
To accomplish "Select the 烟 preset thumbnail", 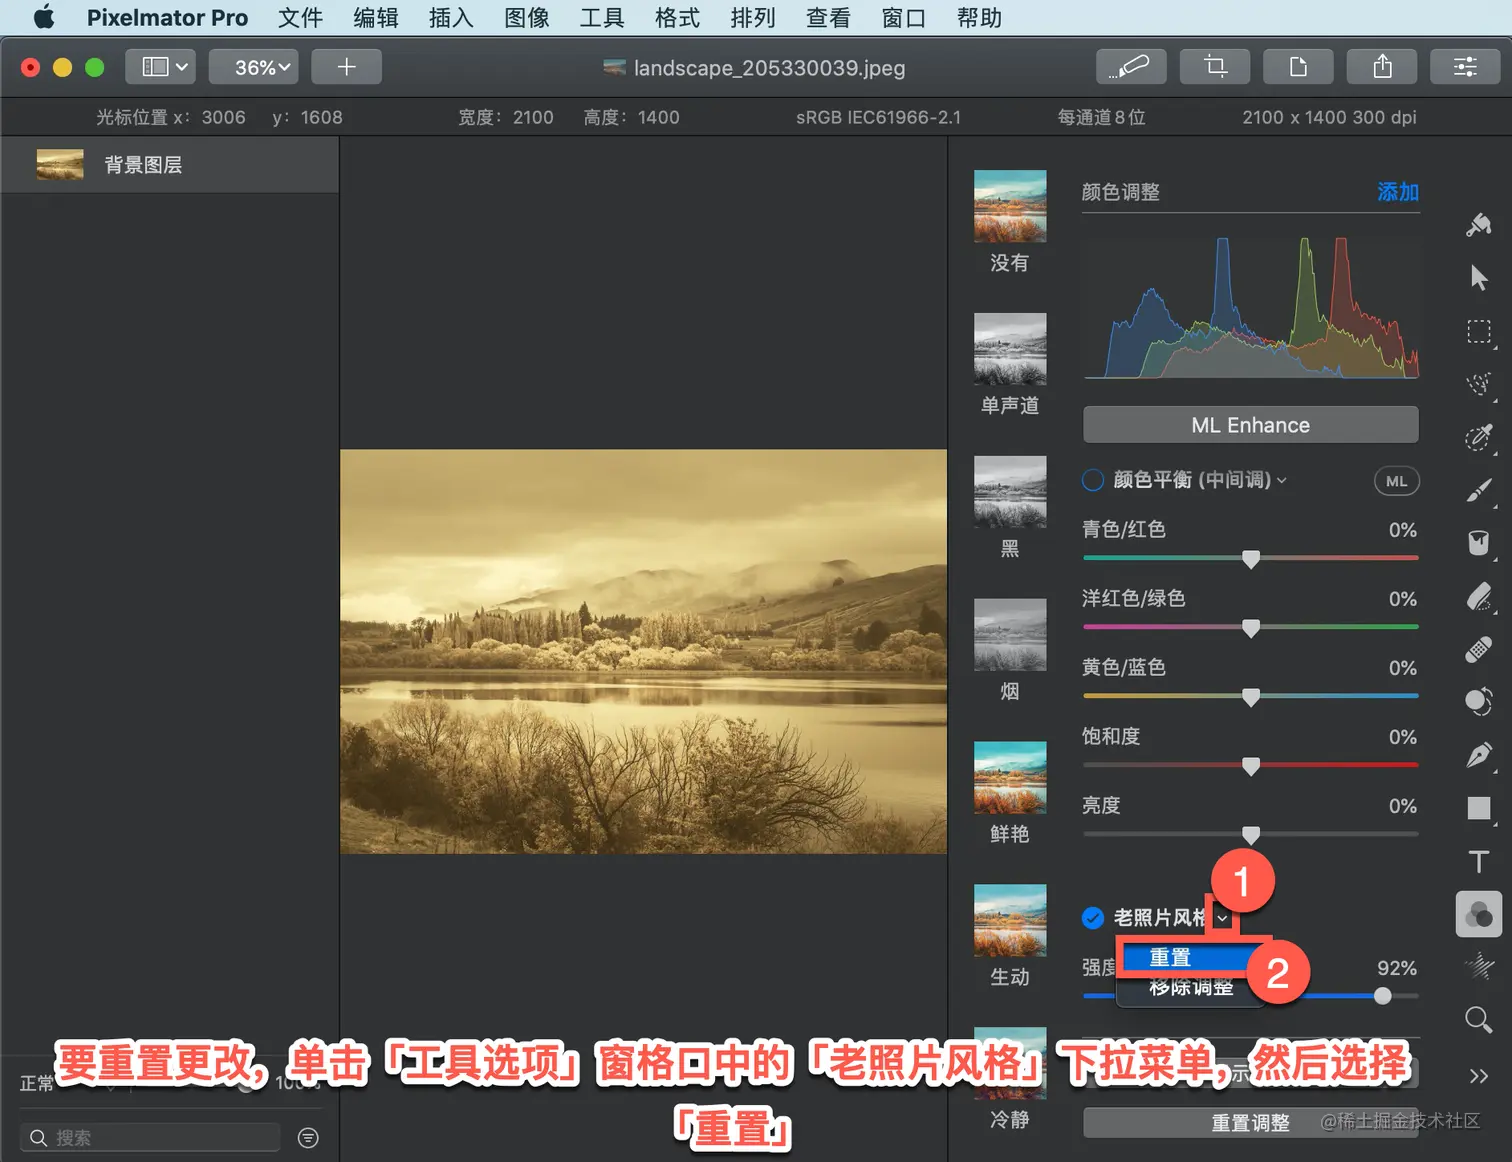I will 1010,635.
